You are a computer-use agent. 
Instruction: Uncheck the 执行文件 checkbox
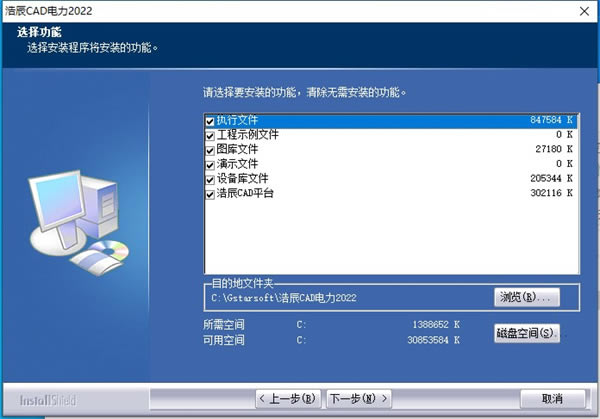(210, 121)
